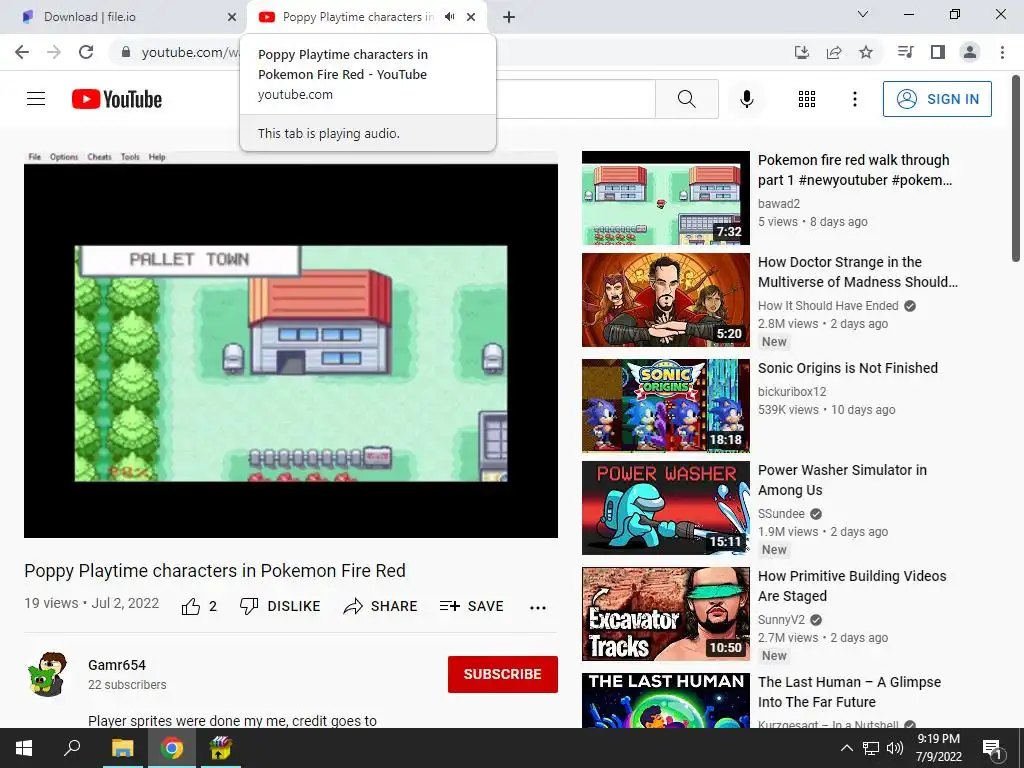Start voice search with microphone icon
This screenshot has height=768, width=1024.
tap(746, 99)
